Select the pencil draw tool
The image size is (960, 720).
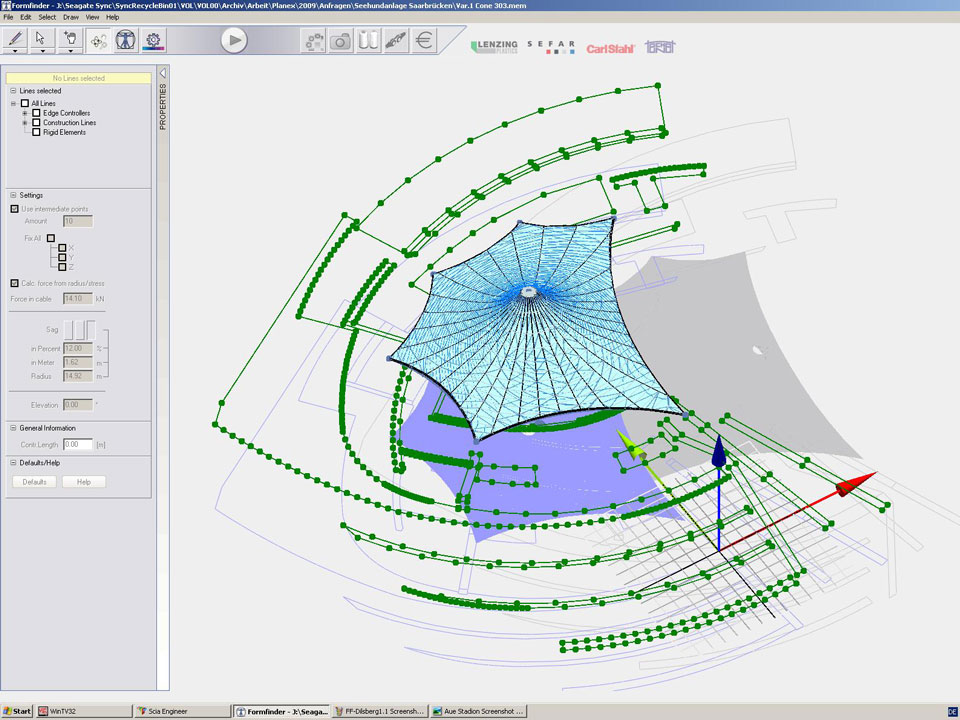point(15,39)
